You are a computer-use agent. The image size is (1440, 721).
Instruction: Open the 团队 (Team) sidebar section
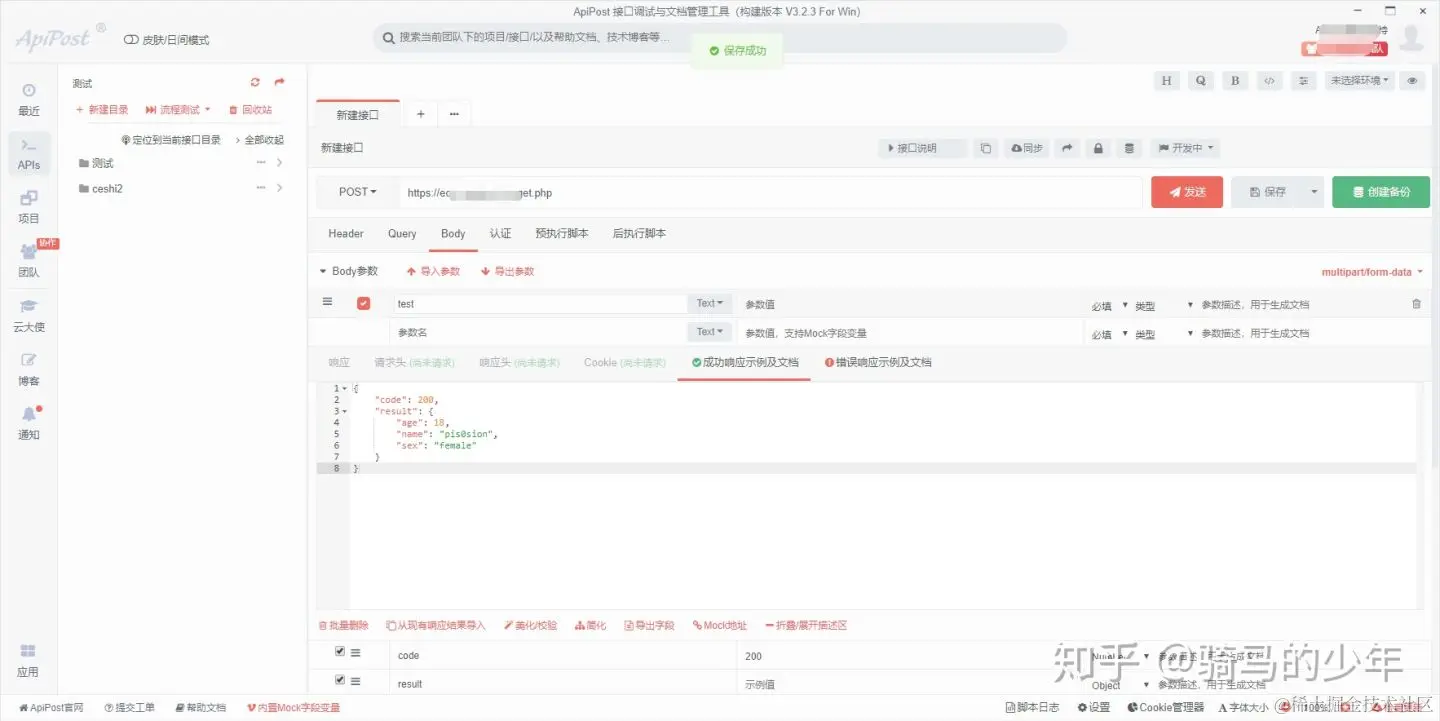[x=29, y=261]
